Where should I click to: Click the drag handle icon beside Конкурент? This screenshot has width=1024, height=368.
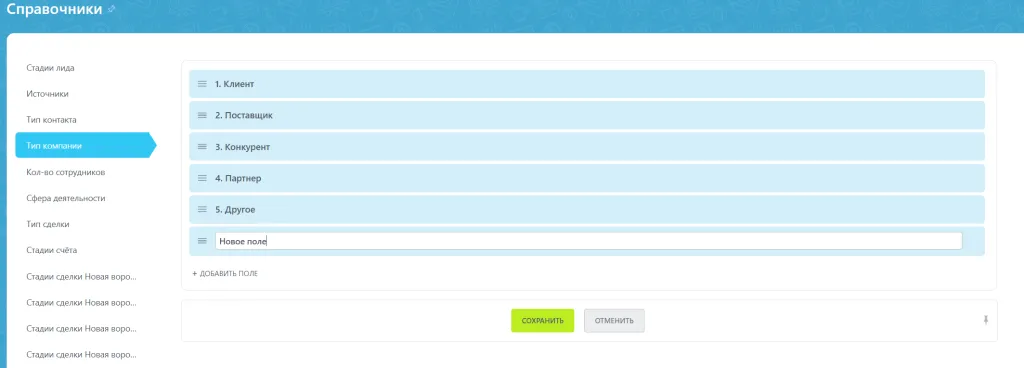[202, 147]
